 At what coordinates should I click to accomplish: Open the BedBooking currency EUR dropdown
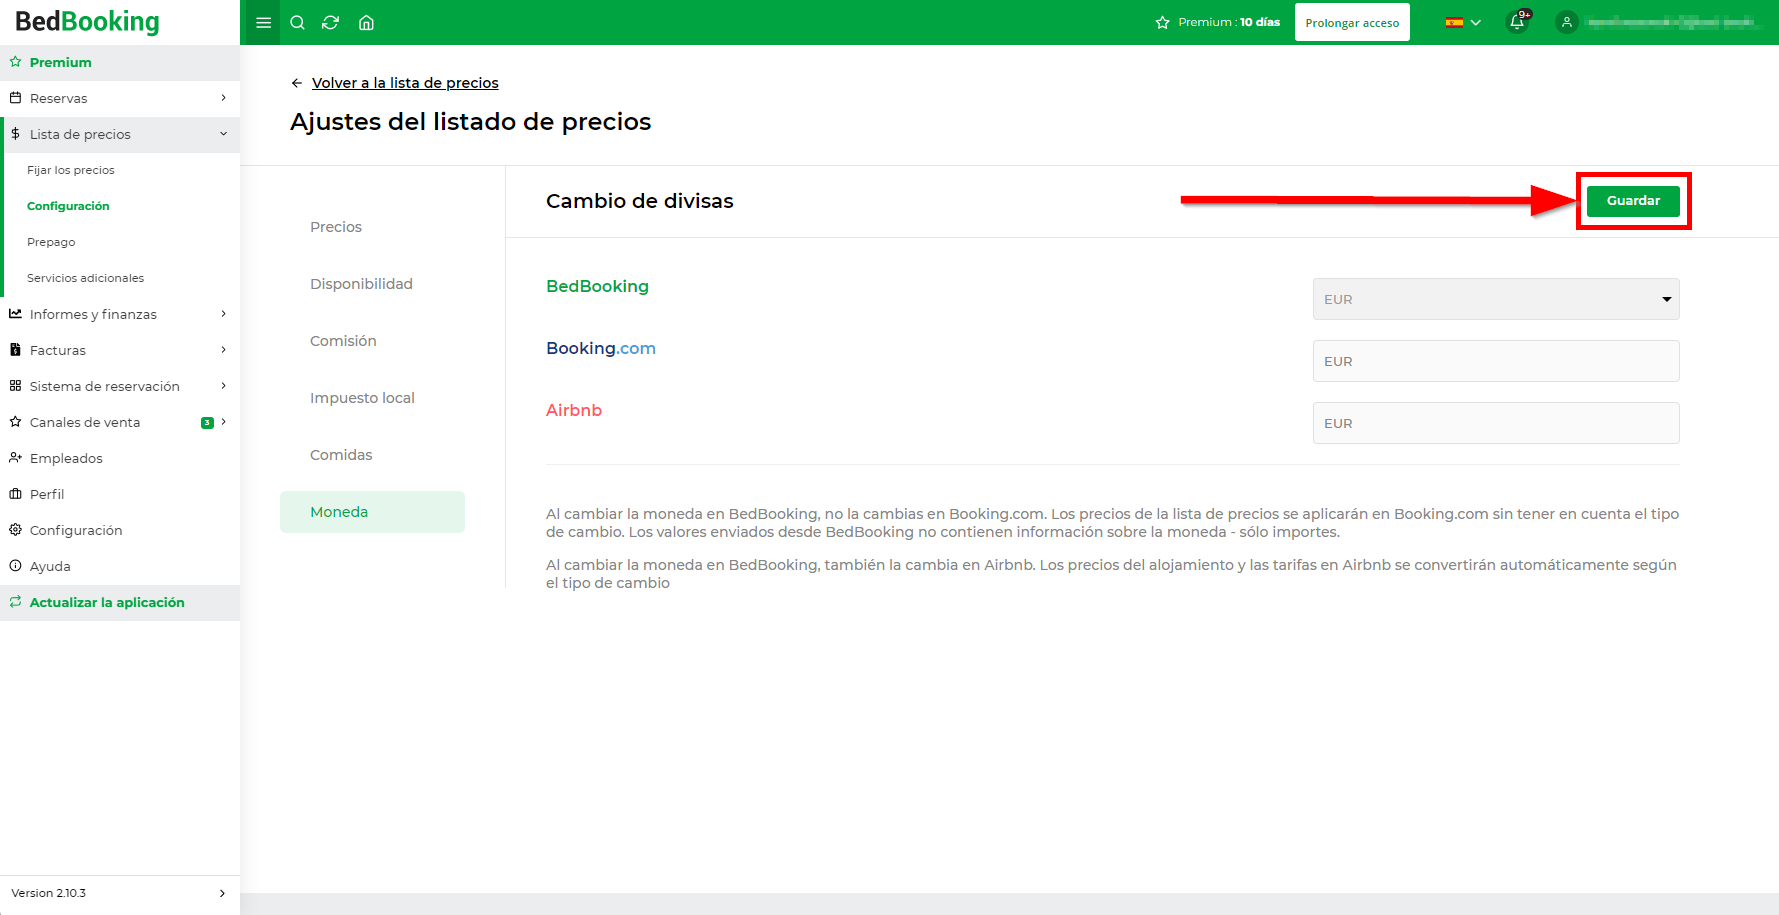tap(1496, 299)
